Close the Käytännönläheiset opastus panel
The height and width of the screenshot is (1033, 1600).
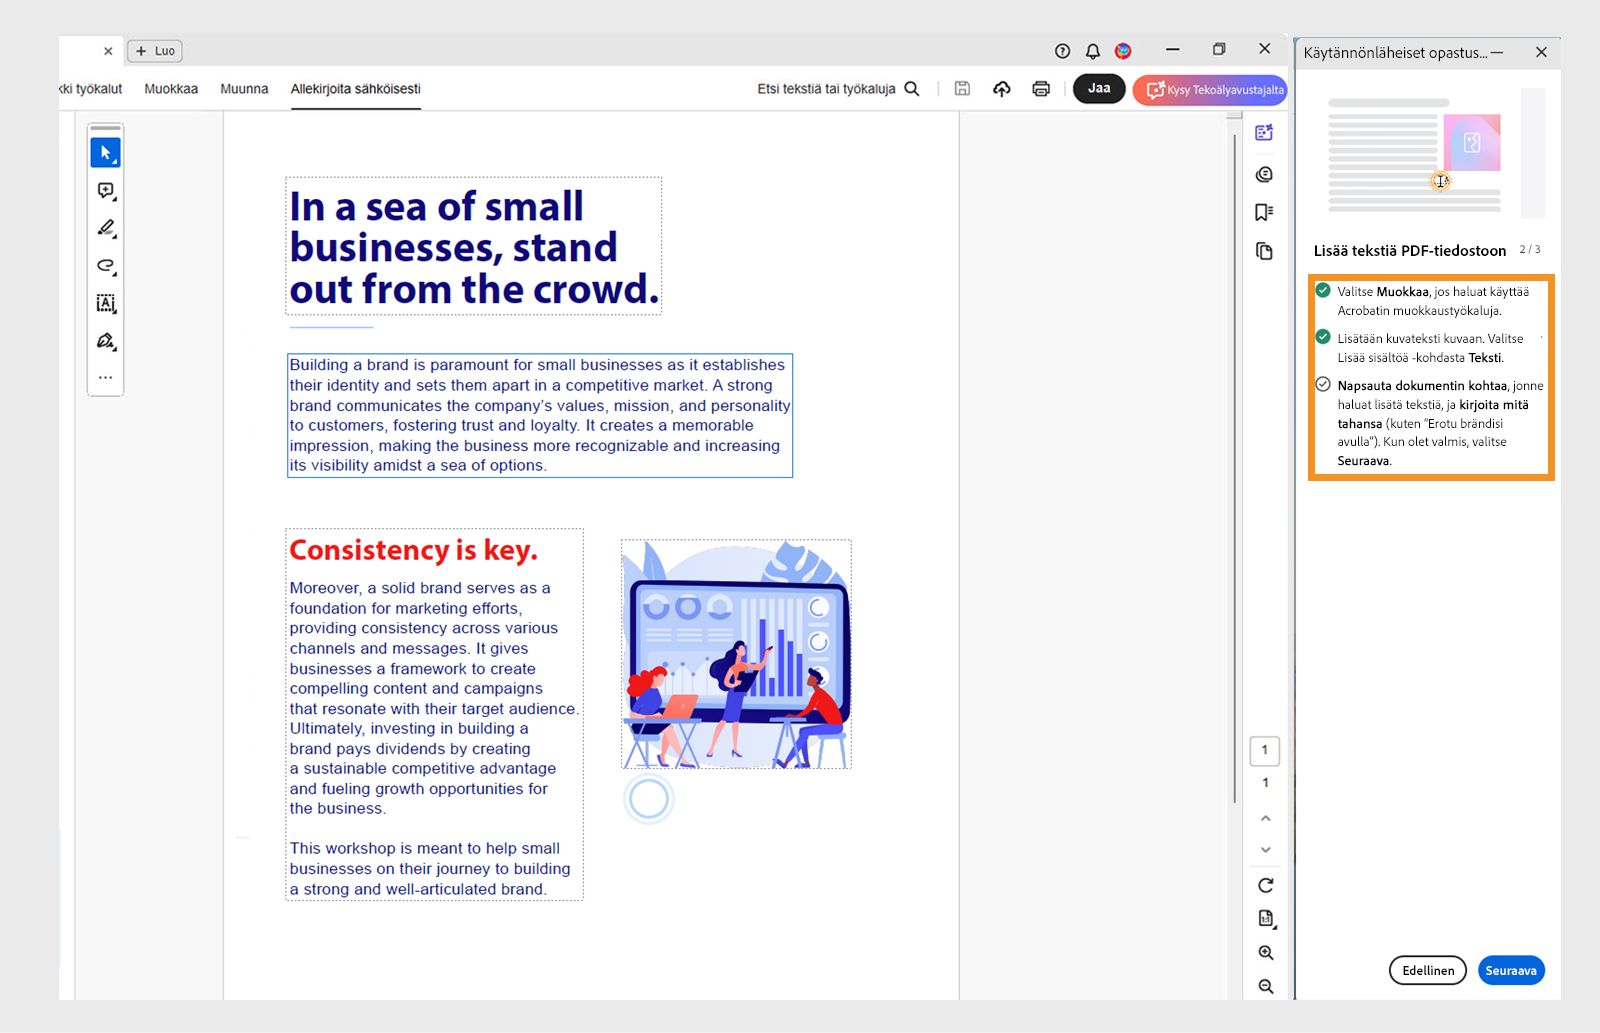[x=1541, y=52]
